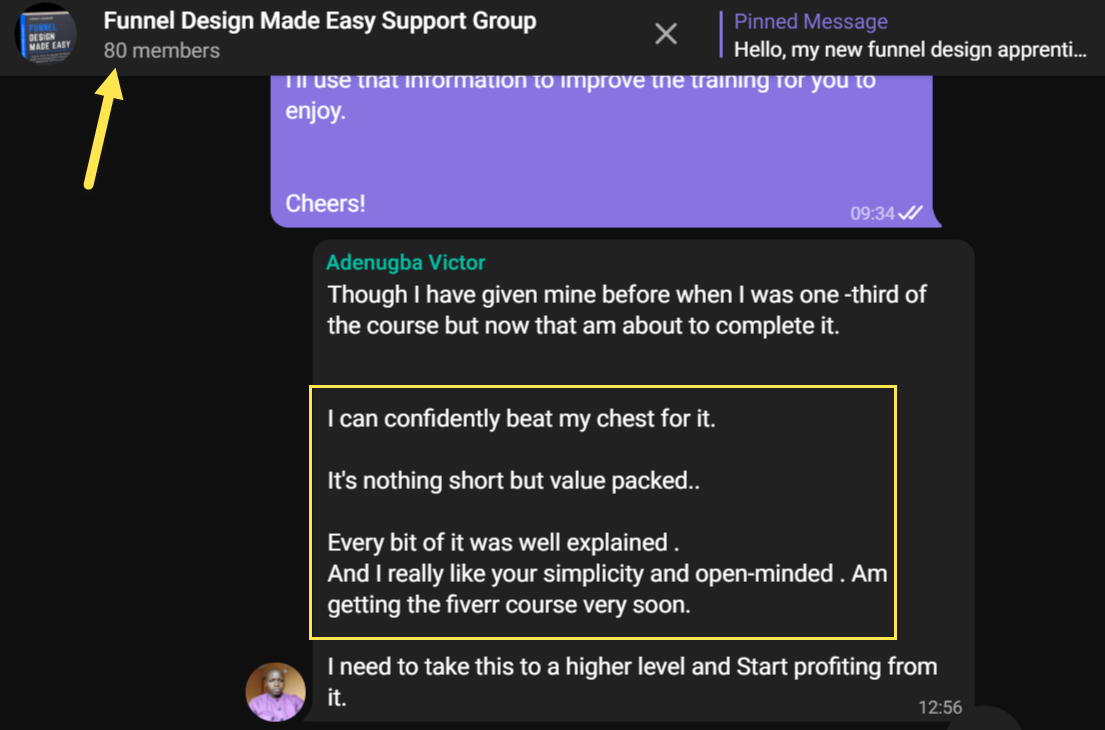Open Adenugba Victor's profile via sender name

pos(405,263)
